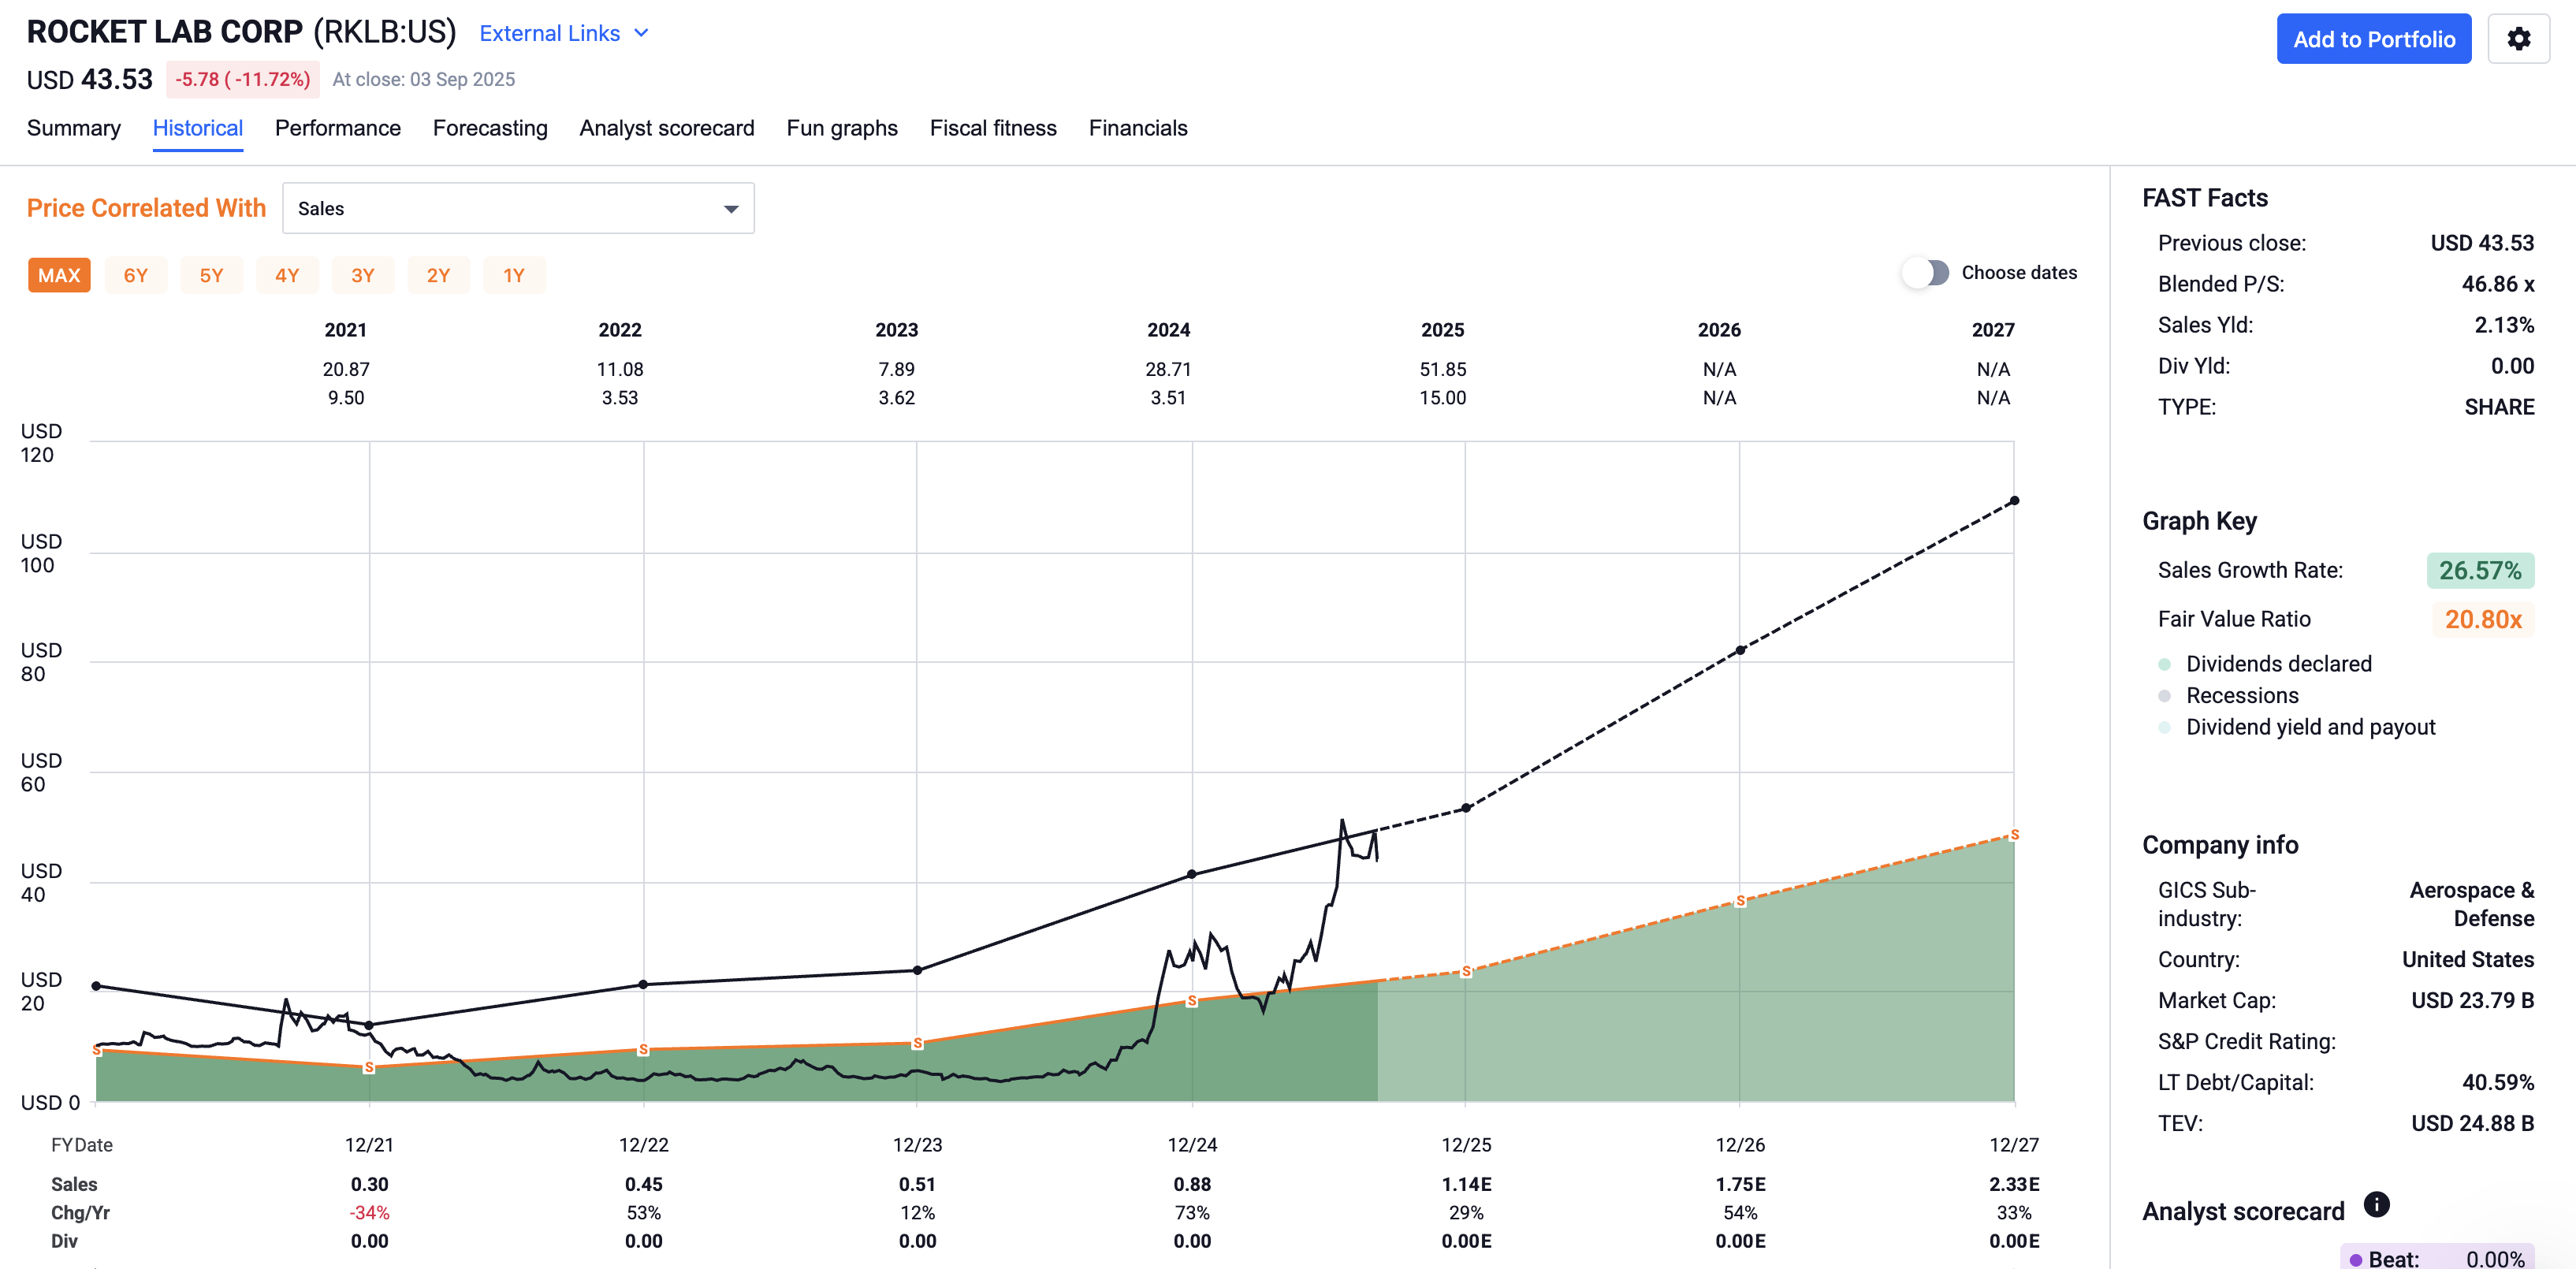Click the 12/24 sales marker on chart

click(1191, 1001)
